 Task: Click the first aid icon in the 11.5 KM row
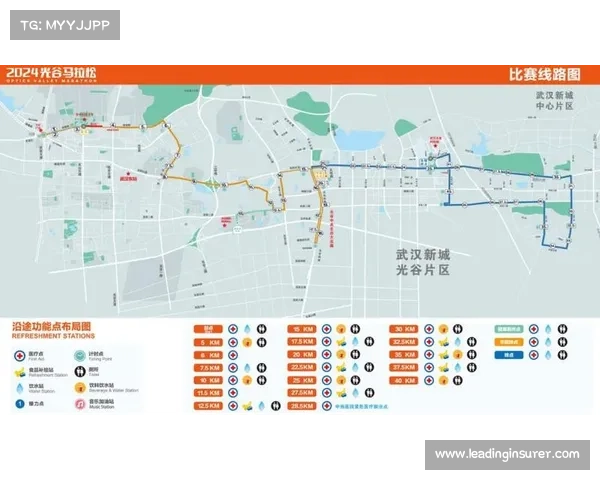coord(233,393)
